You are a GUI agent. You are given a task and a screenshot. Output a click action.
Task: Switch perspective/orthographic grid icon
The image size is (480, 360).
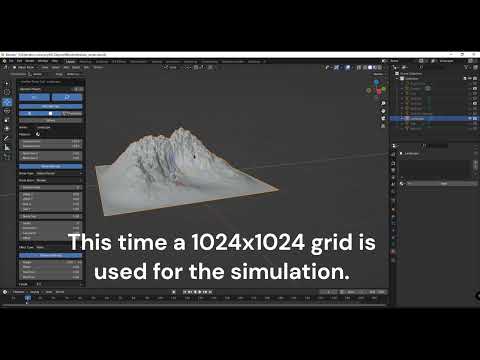click(x=383, y=126)
